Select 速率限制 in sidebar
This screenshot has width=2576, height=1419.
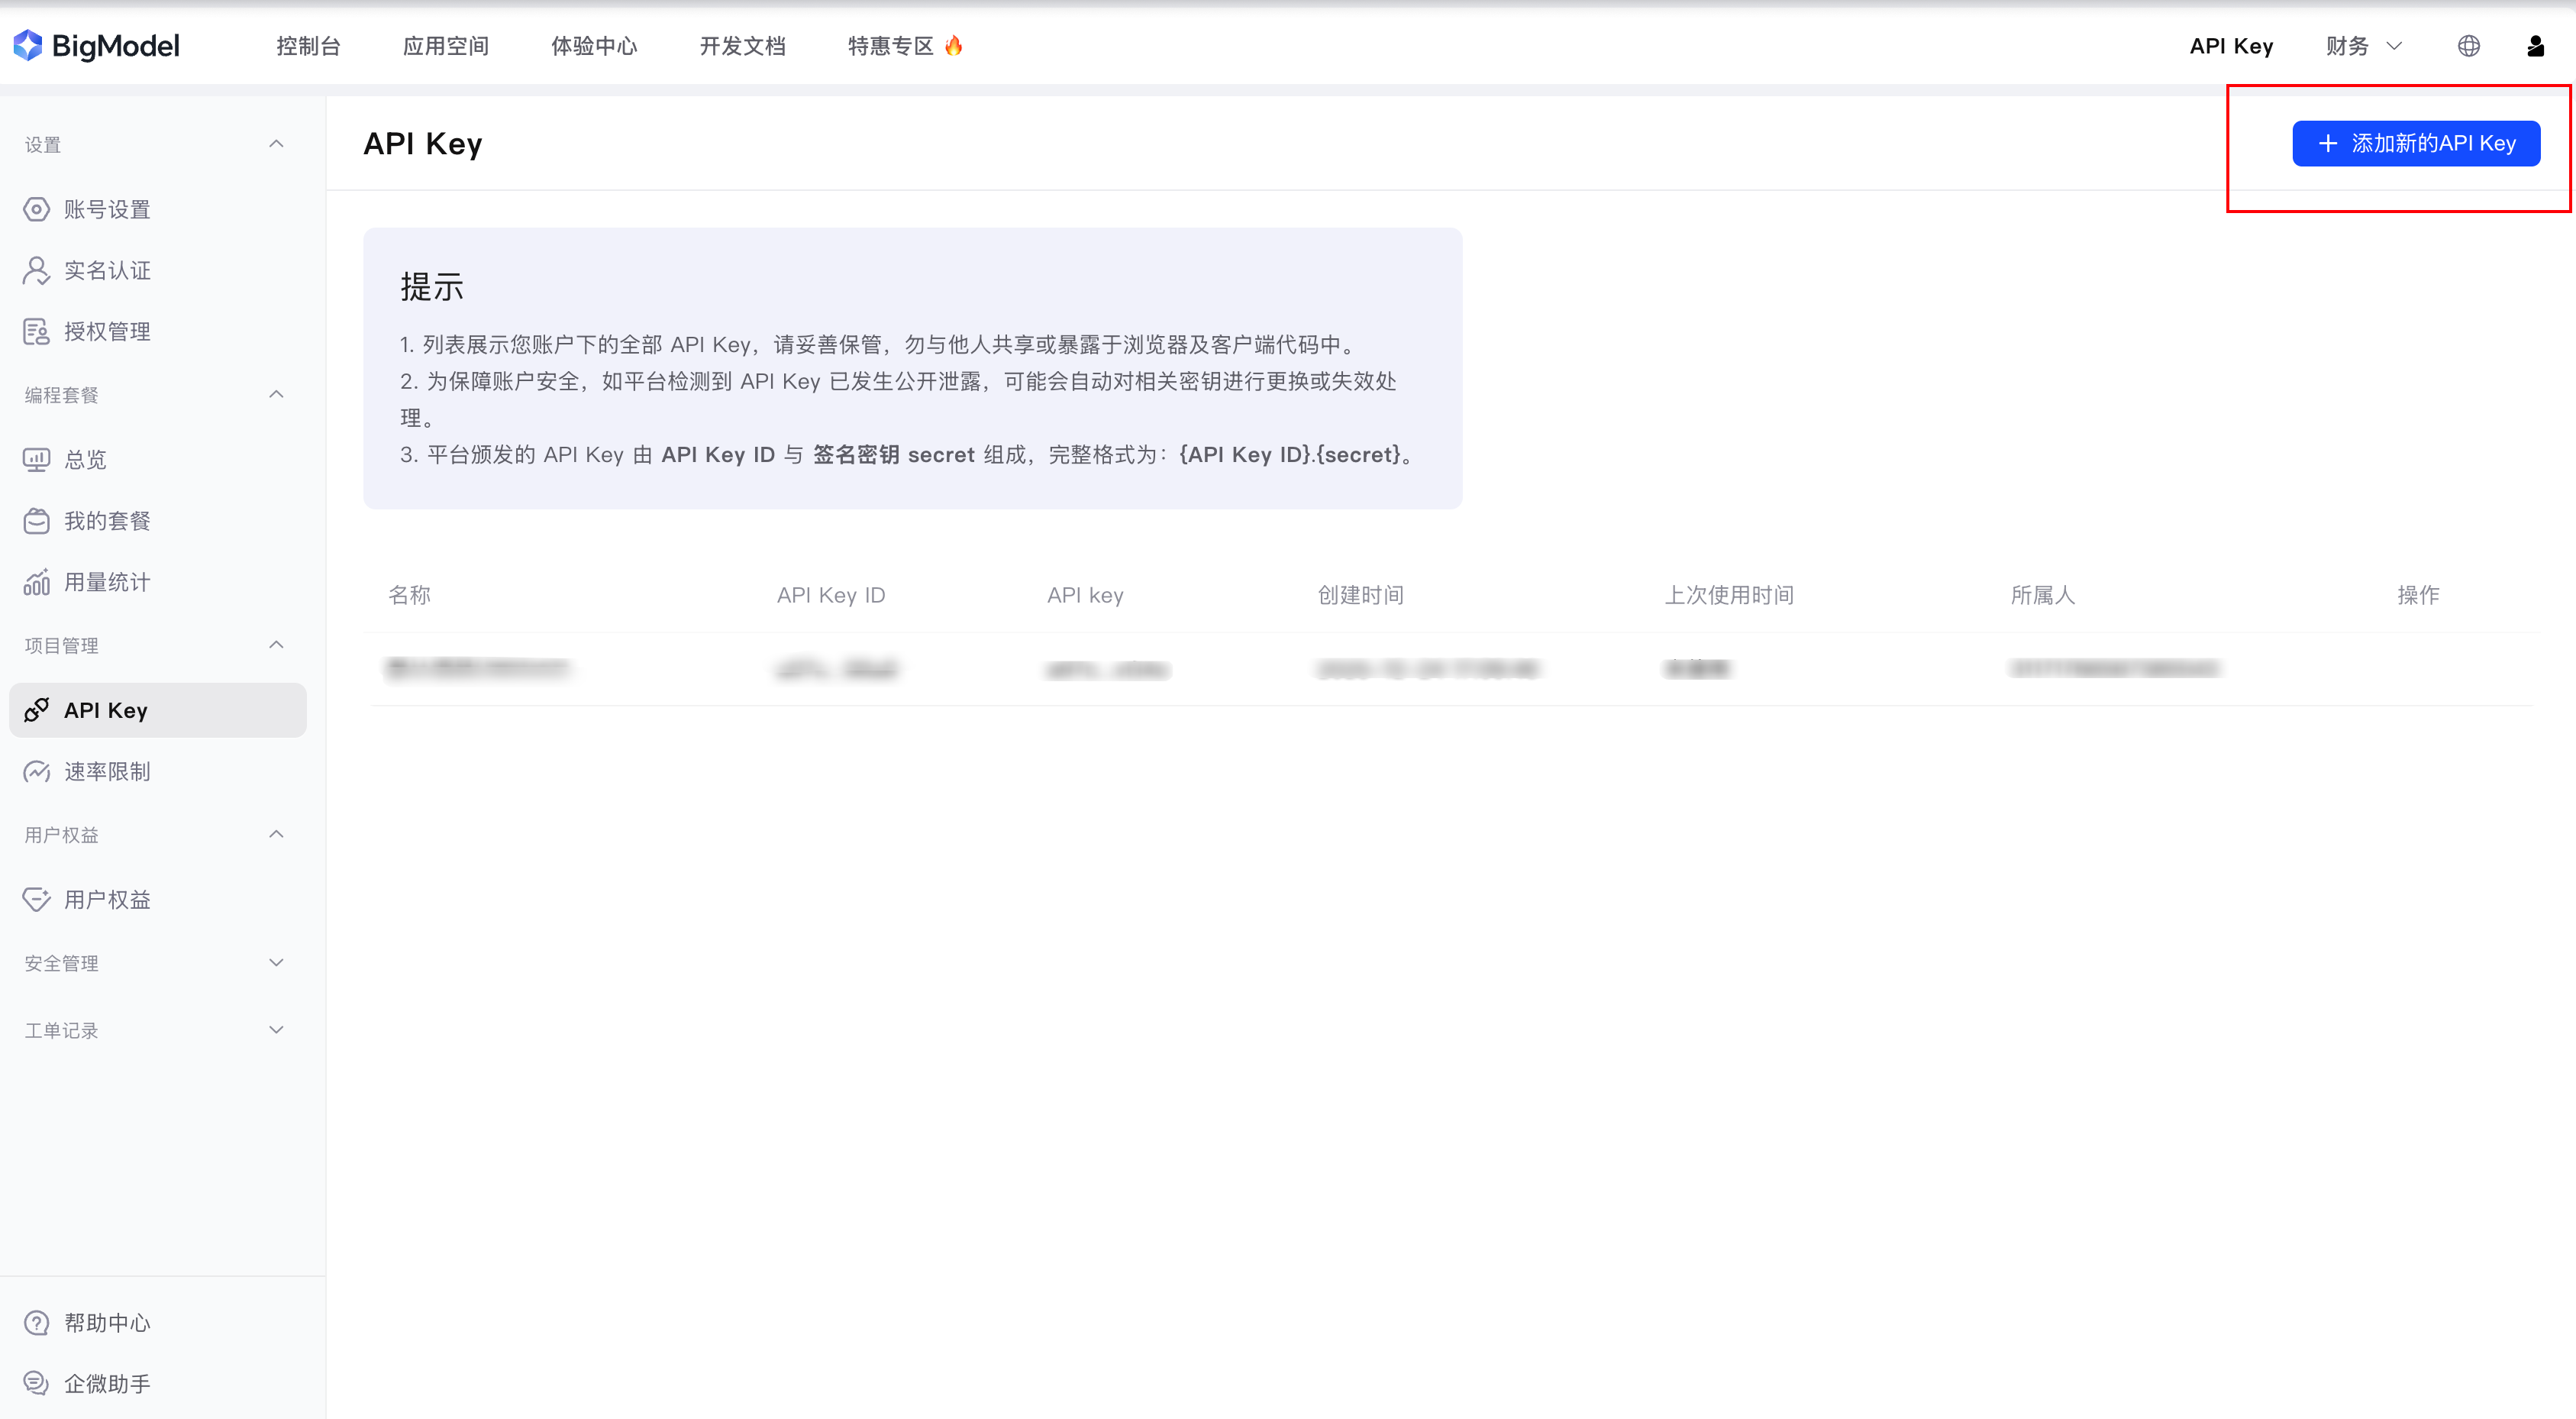(106, 771)
